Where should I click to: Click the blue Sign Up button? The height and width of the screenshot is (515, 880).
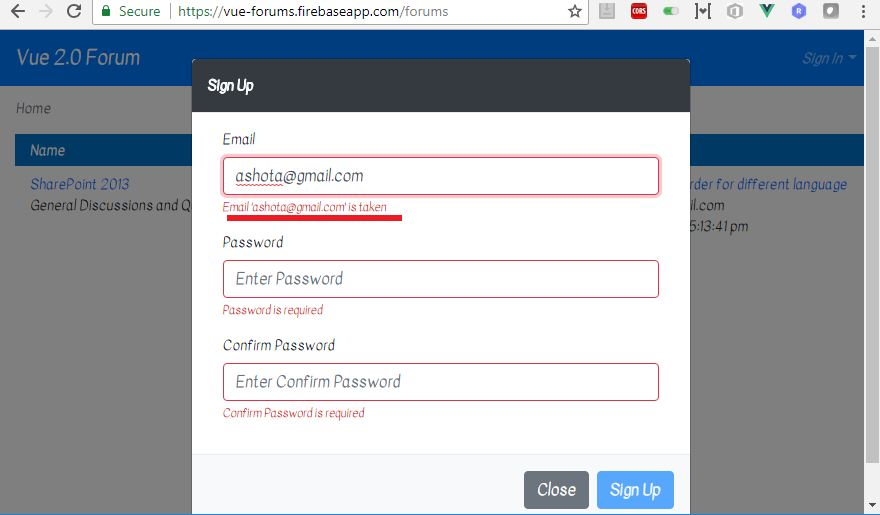click(635, 490)
